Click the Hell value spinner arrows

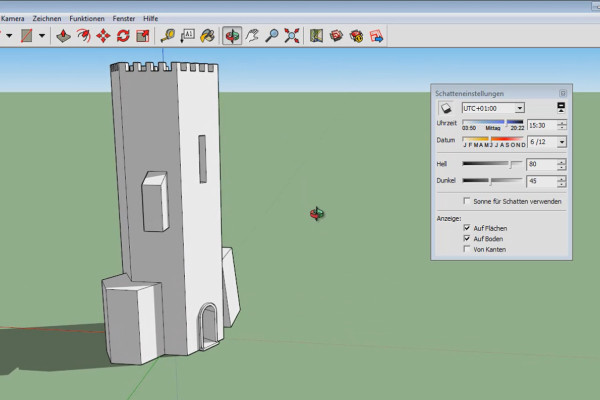point(561,165)
